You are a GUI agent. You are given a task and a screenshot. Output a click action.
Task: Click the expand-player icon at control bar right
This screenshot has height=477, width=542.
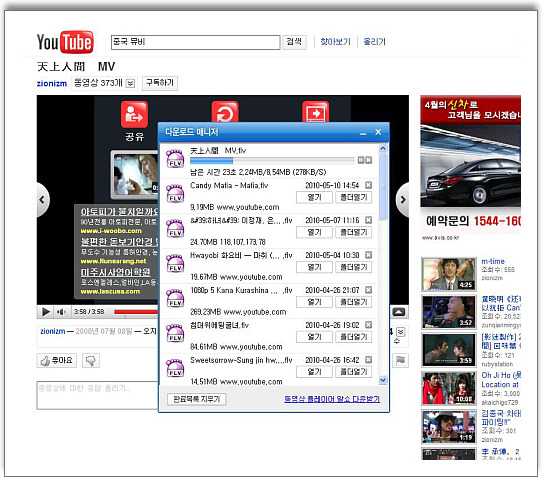pyautogui.click(x=399, y=312)
